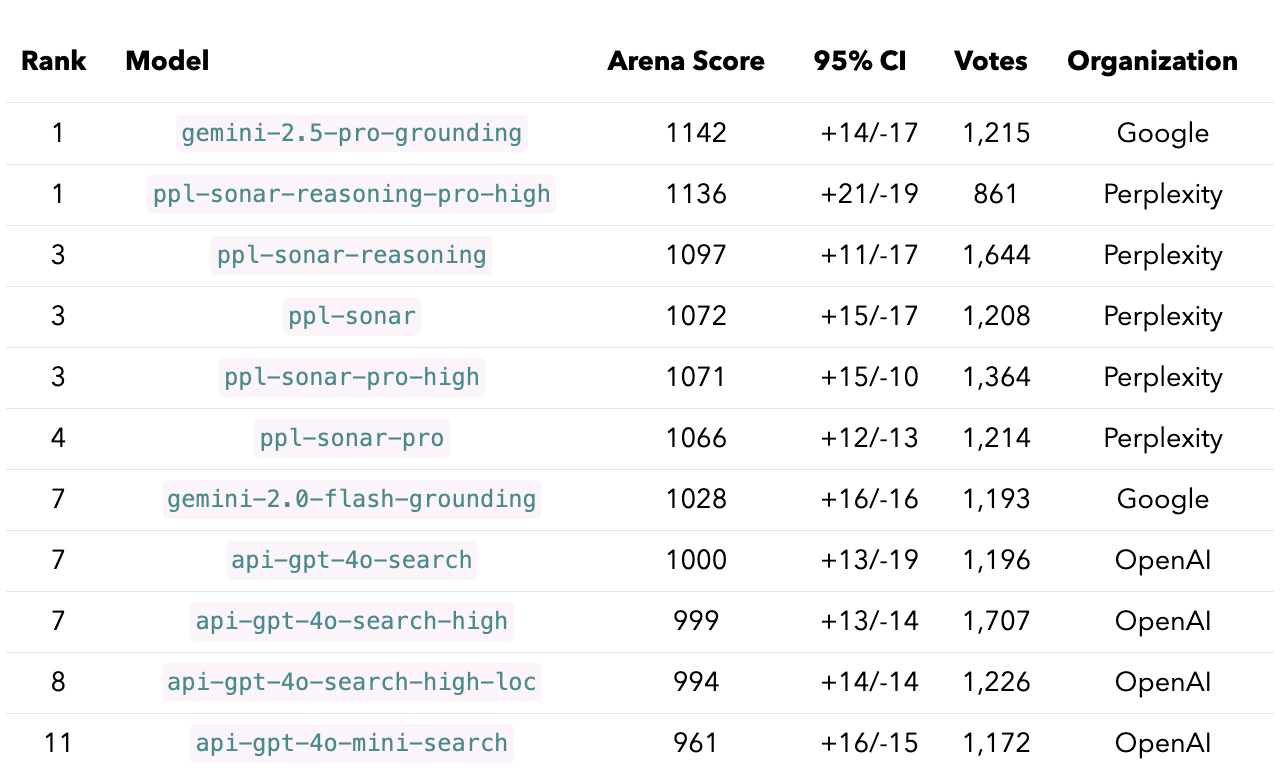Click the api-gpt-4o-search-high-loc model link

click(x=351, y=682)
